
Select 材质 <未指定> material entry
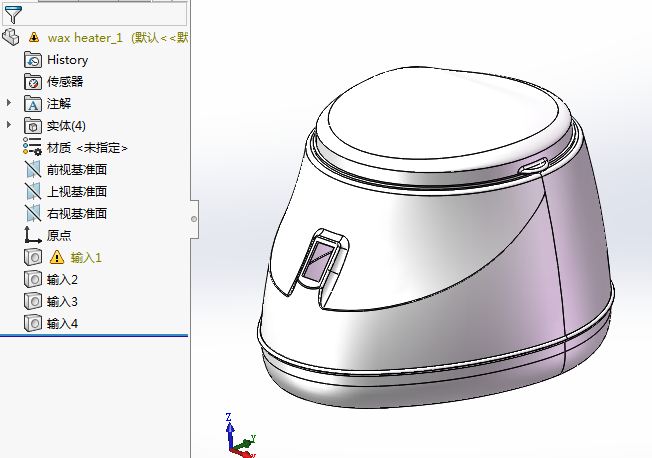[x=87, y=148]
